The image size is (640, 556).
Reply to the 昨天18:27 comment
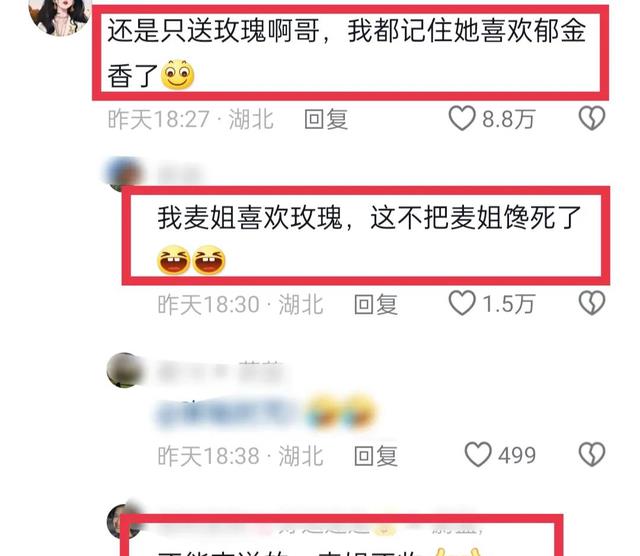pos(326,119)
